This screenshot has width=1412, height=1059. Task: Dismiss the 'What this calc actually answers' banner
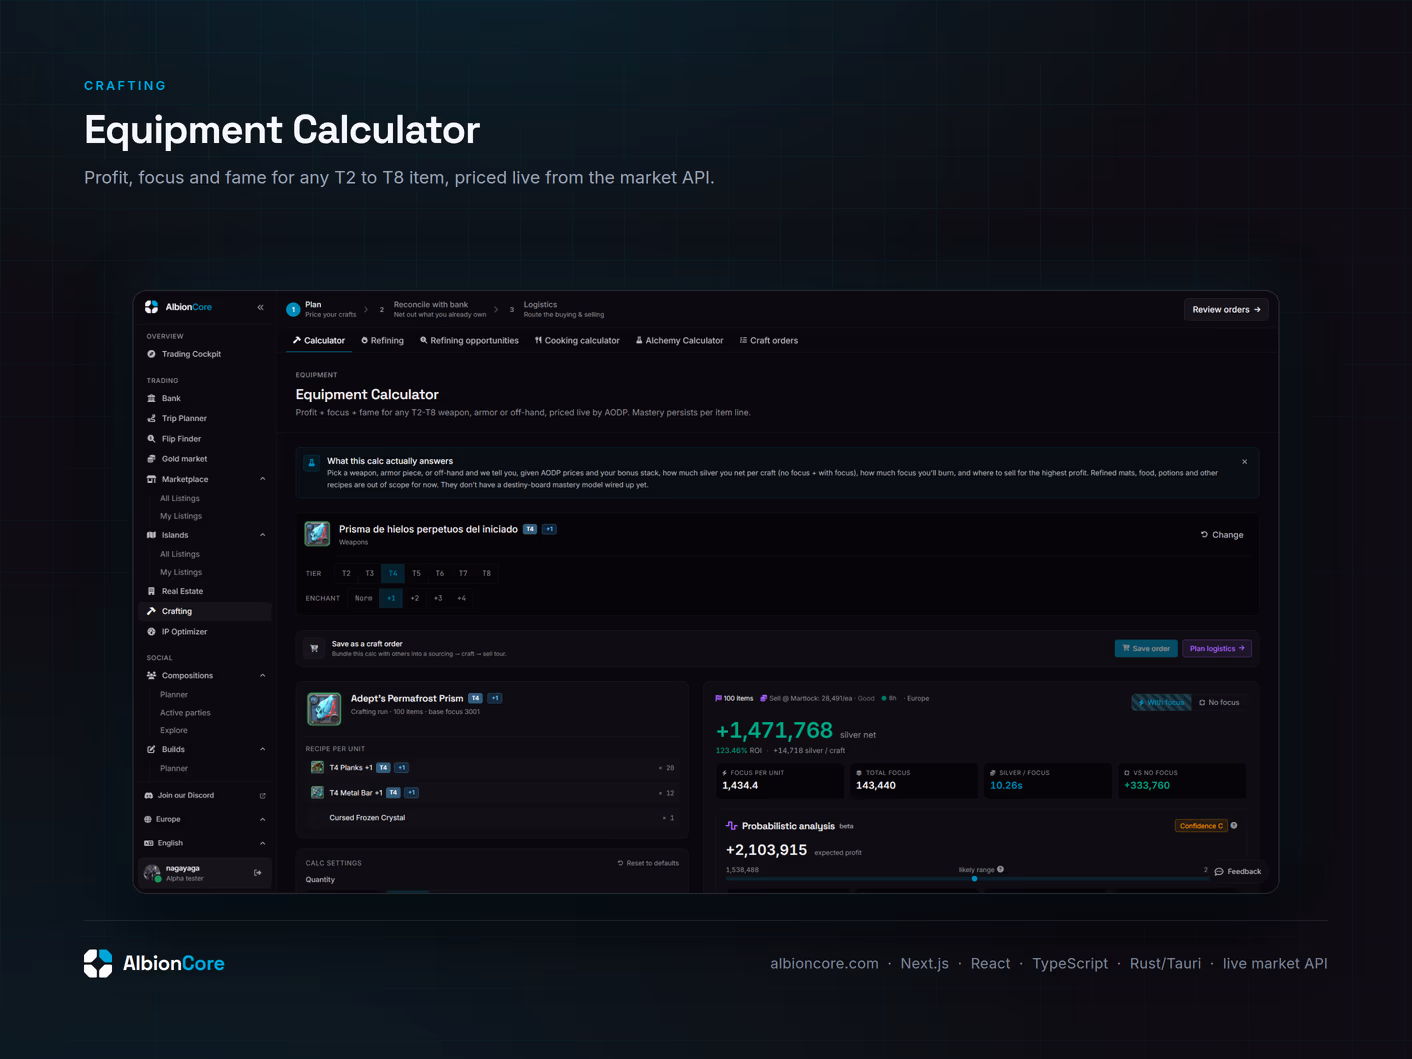(x=1244, y=462)
